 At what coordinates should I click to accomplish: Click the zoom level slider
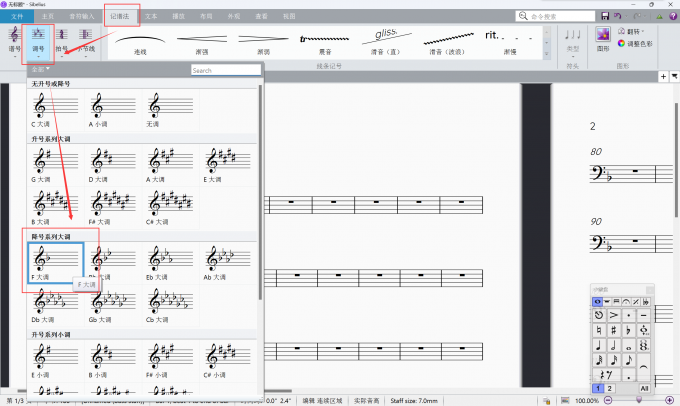[638, 400]
